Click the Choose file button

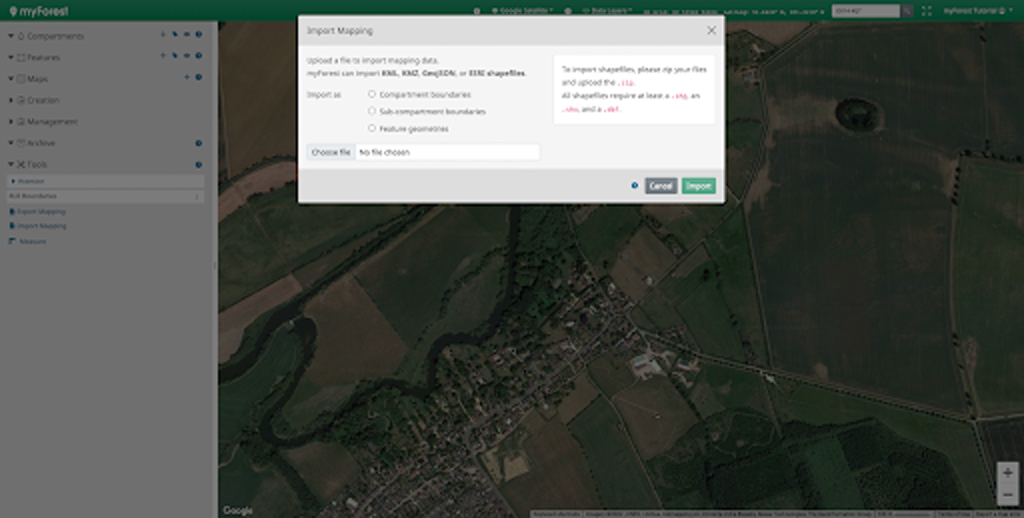click(x=330, y=152)
